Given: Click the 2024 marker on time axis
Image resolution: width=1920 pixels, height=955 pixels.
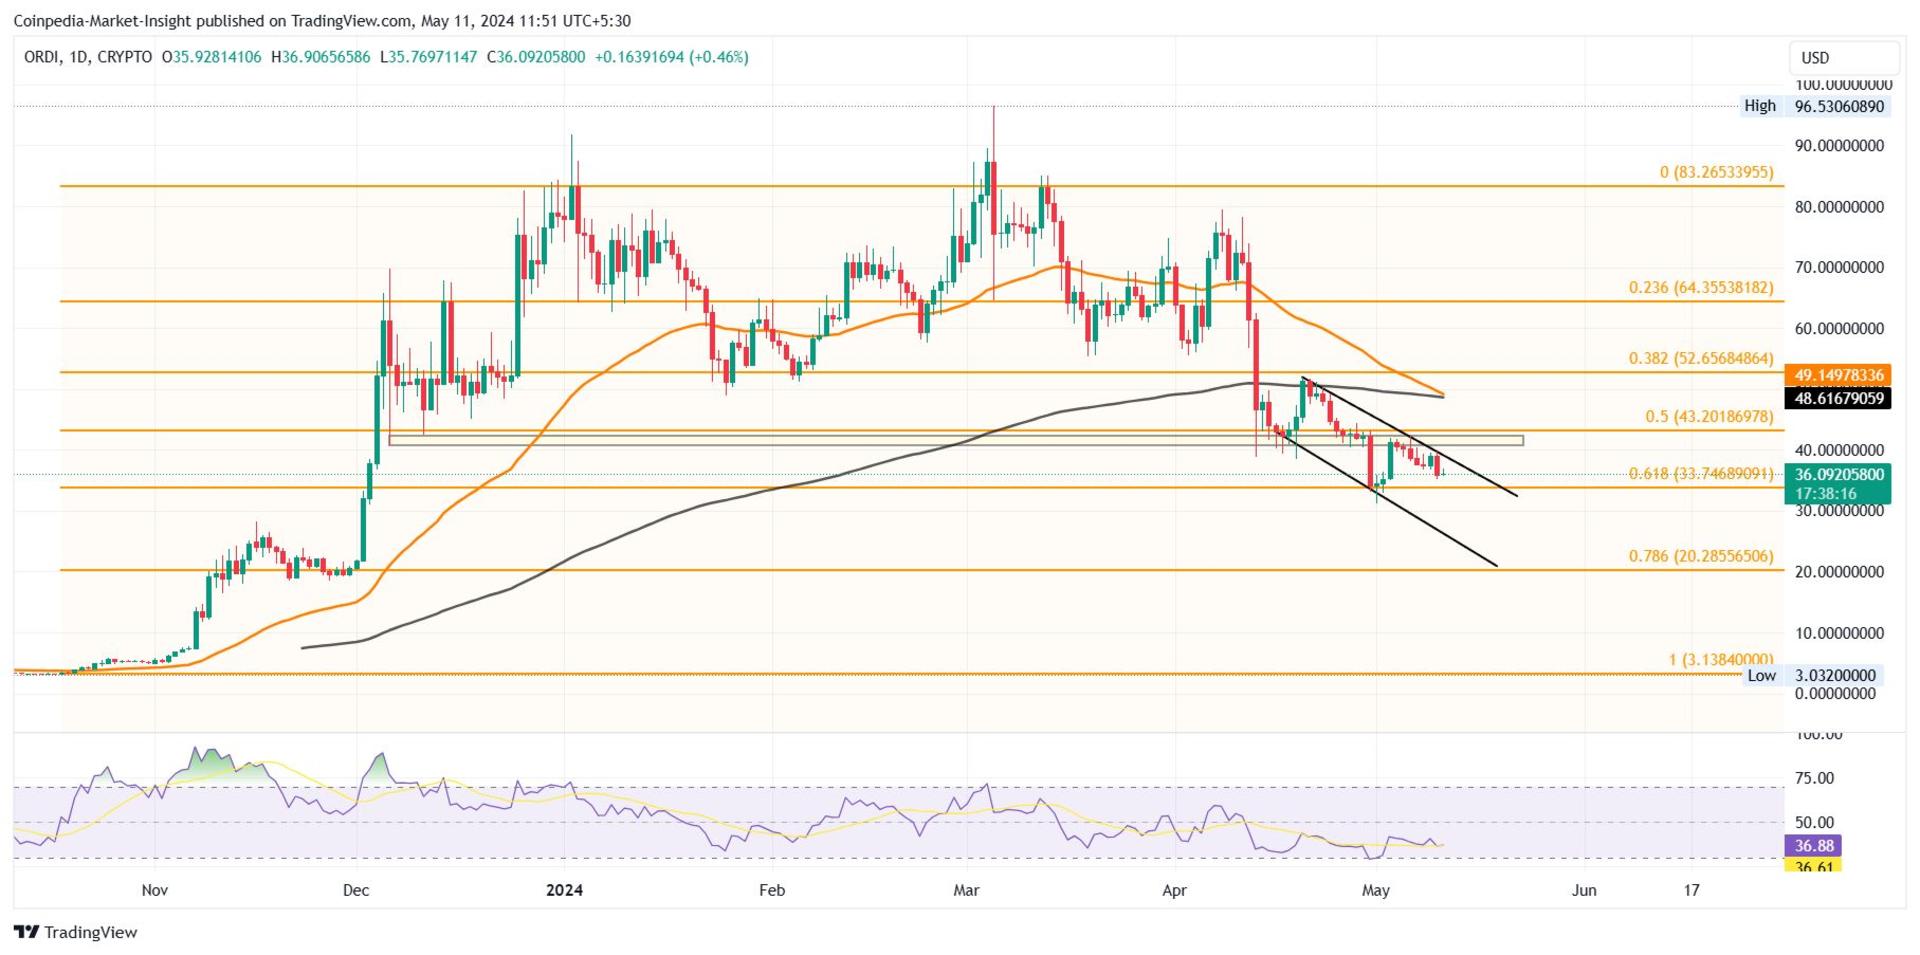Looking at the screenshot, I should [565, 889].
